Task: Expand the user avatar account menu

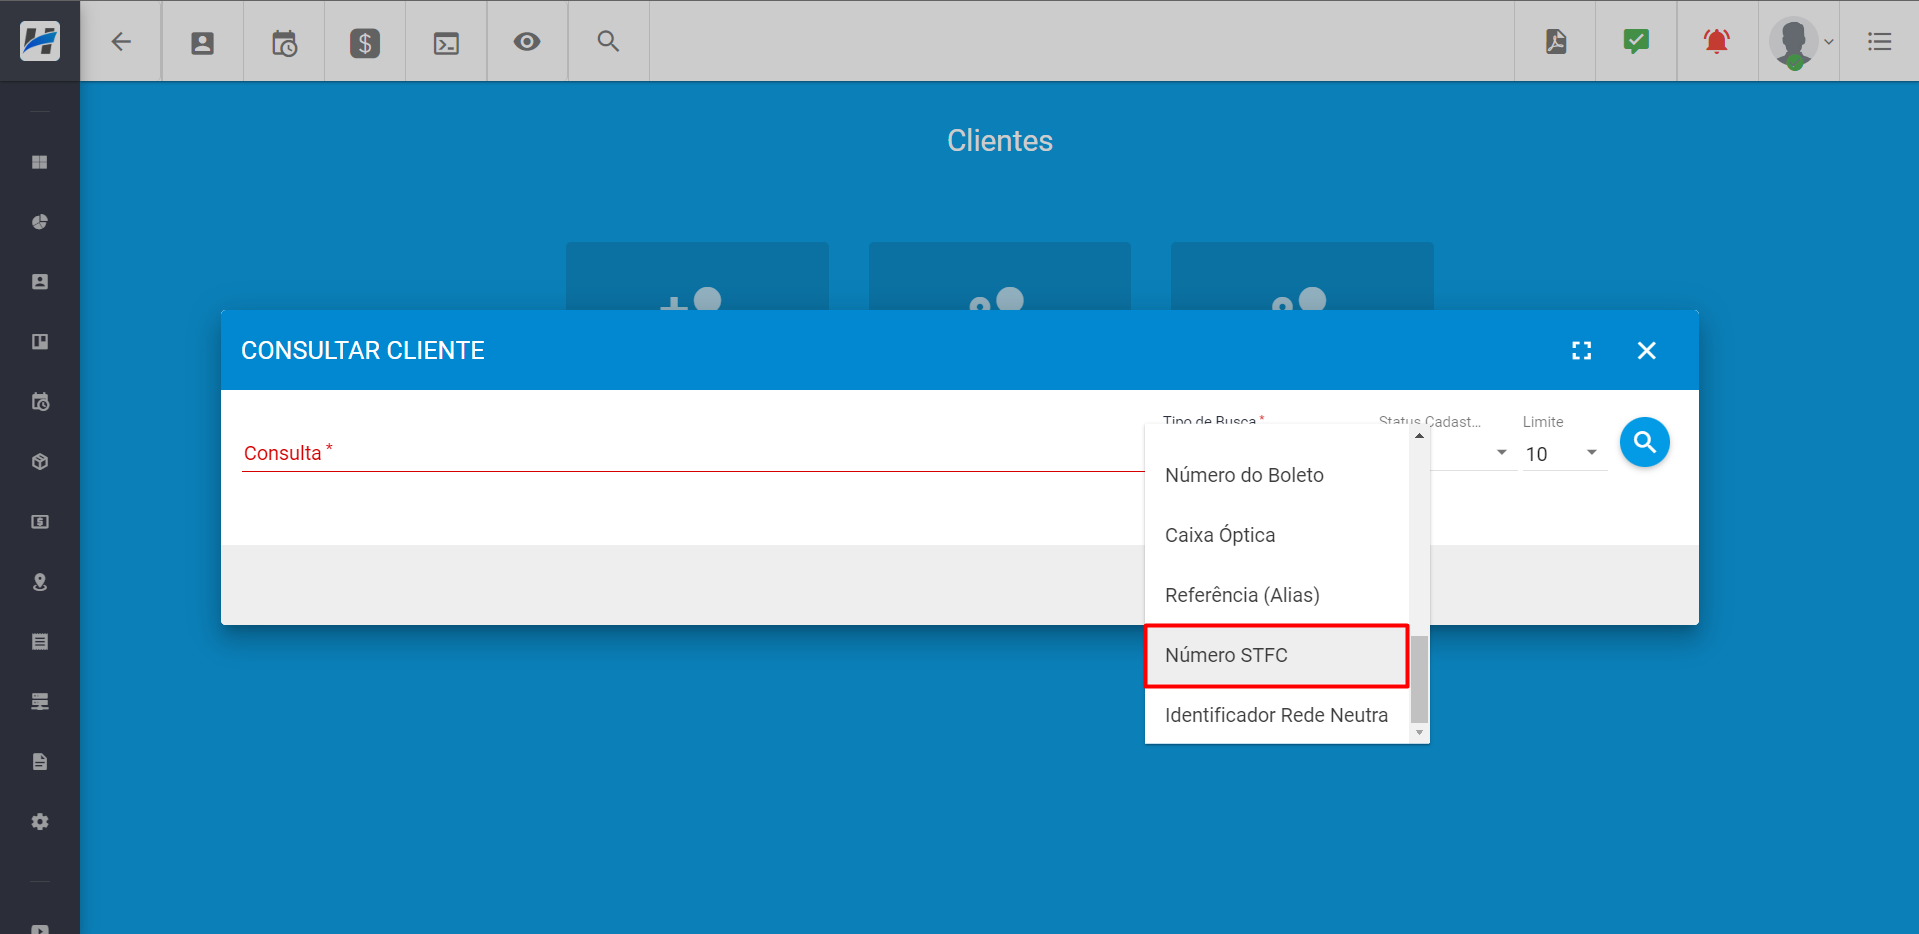Action: pos(1799,42)
